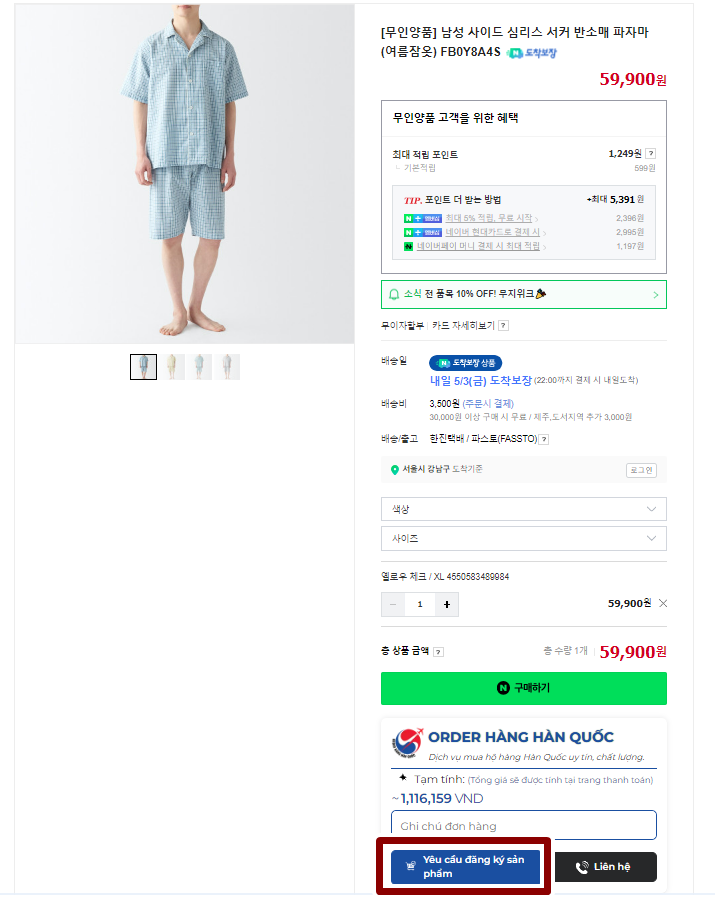715x899 pixels.
Task: Click the 로그인 login button
Action: click(x=641, y=470)
